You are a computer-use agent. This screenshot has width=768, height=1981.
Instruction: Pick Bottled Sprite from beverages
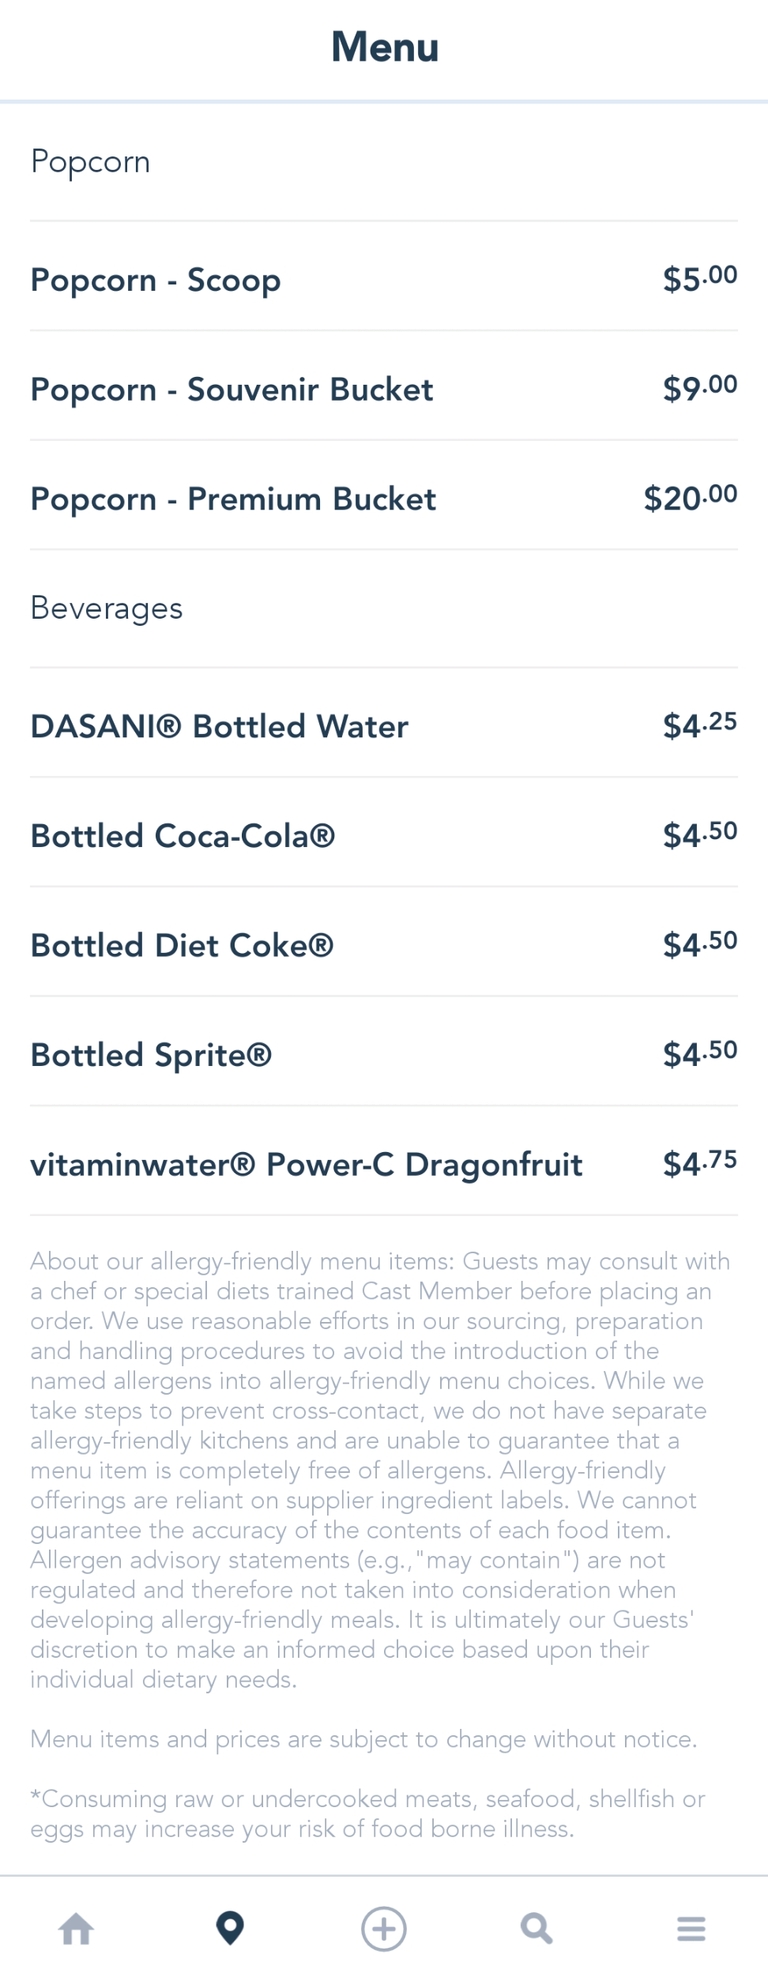pyautogui.click(x=151, y=1055)
